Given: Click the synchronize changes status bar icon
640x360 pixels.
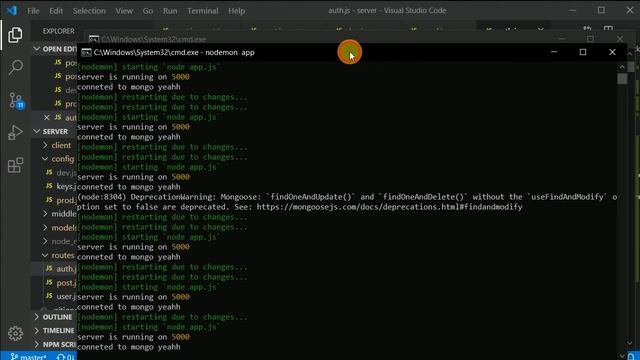Looking at the screenshot, I should [65, 357].
